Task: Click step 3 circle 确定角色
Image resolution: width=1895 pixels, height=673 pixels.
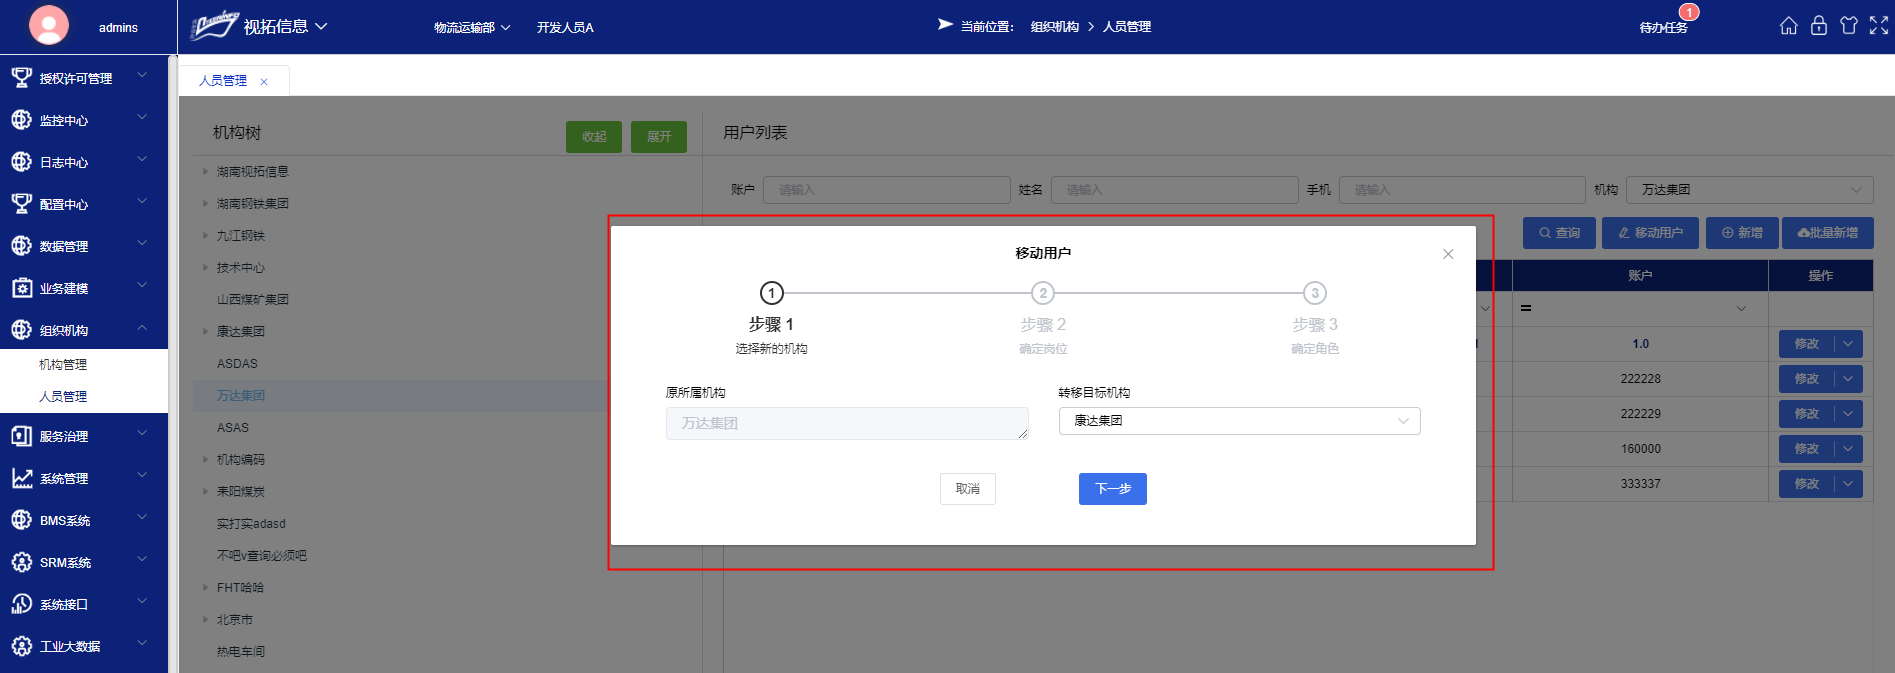Action: [1315, 293]
